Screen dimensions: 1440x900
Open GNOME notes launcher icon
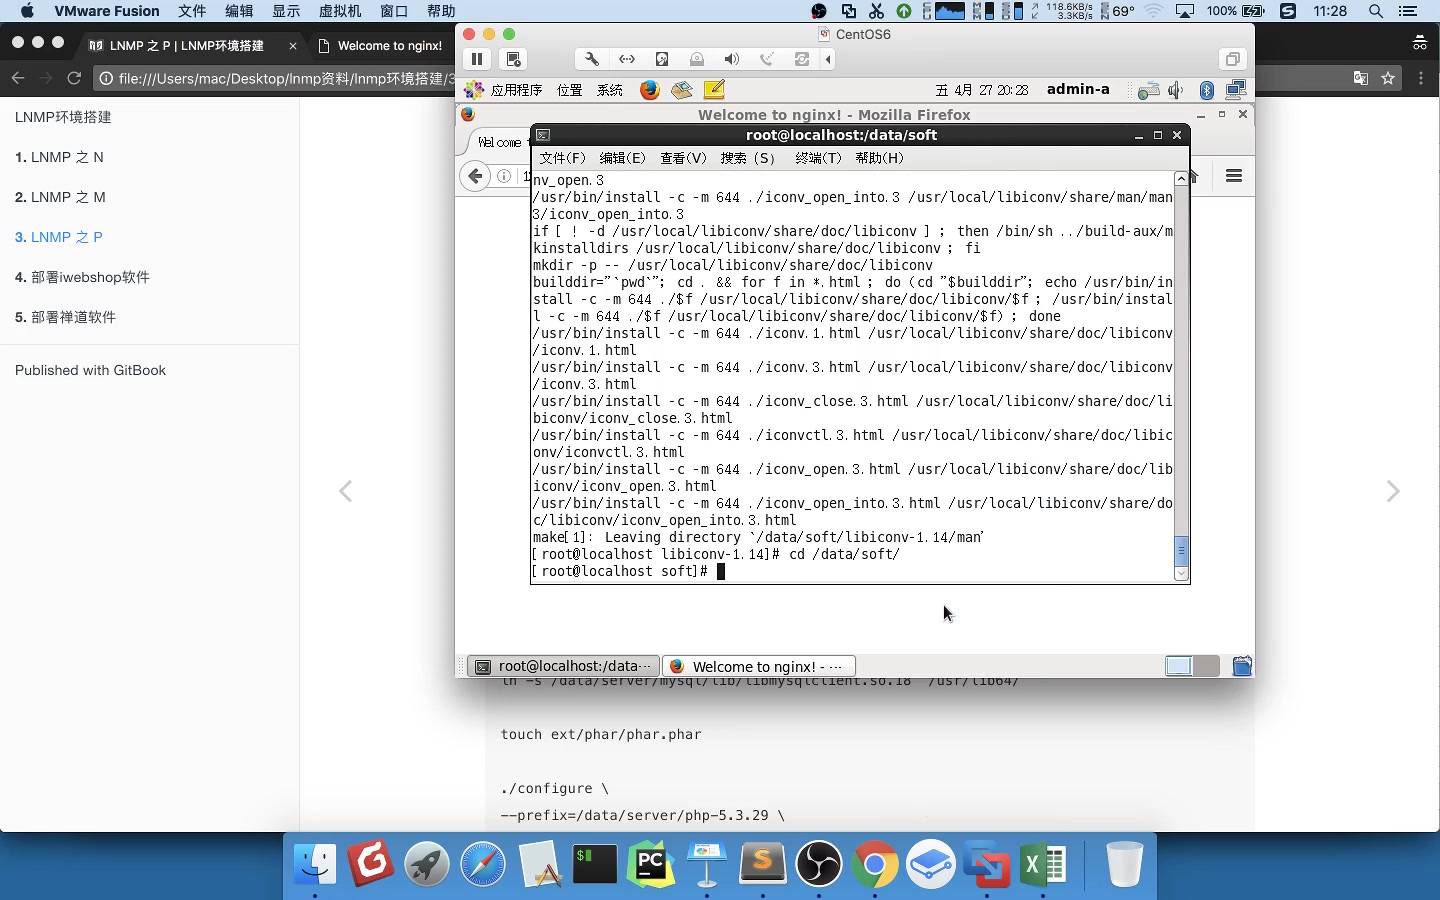(714, 90)
